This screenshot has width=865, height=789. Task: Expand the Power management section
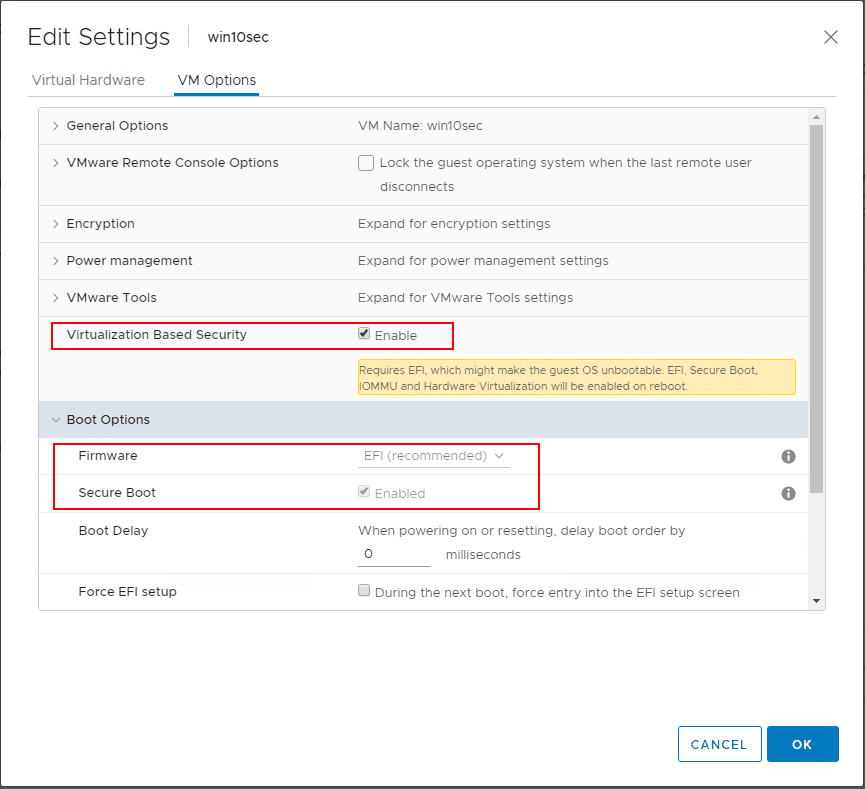coord(56,261)
